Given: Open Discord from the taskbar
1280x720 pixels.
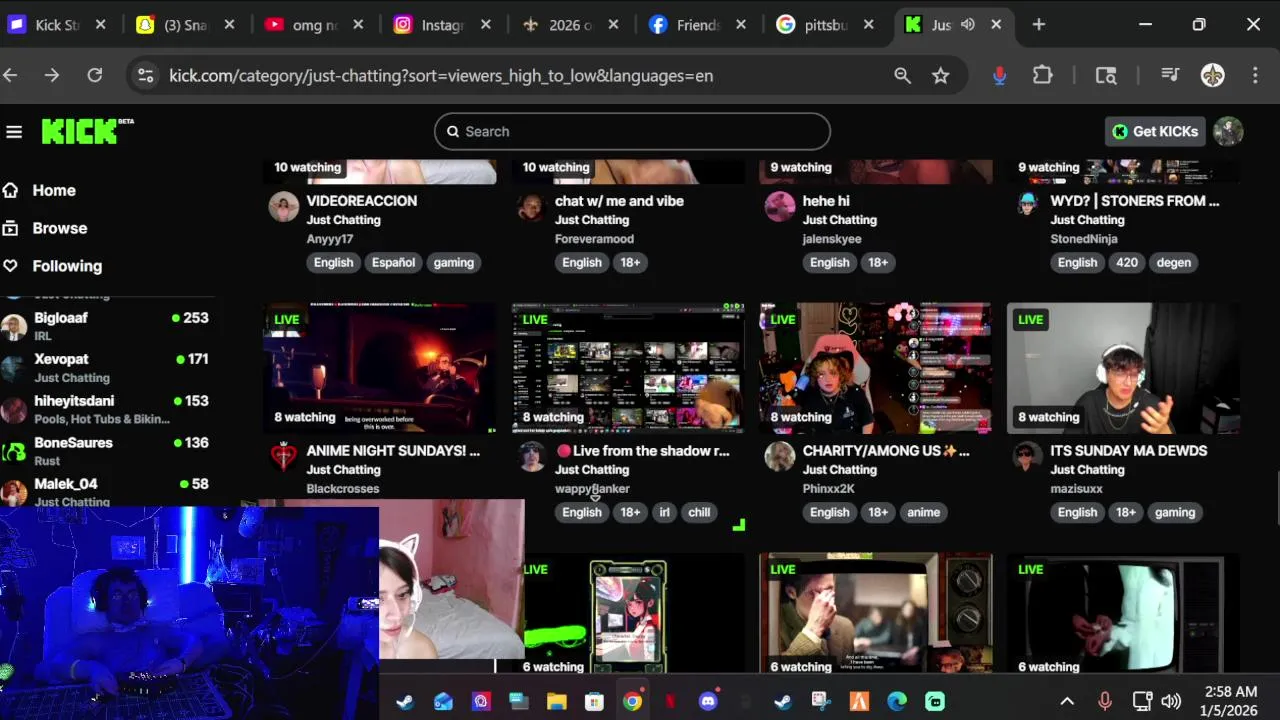Looking at the screenshot, I should click(x=708, y=701).
